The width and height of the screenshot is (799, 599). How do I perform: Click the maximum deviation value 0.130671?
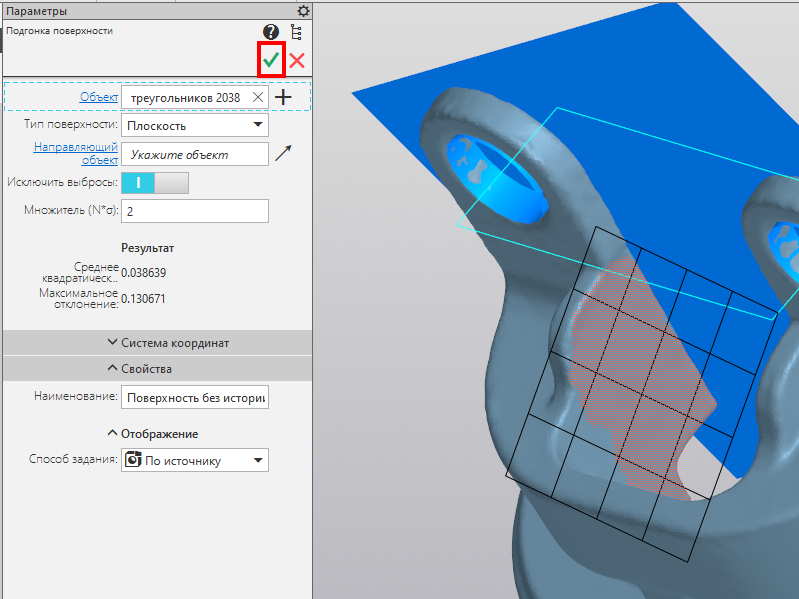coord(143,298)
